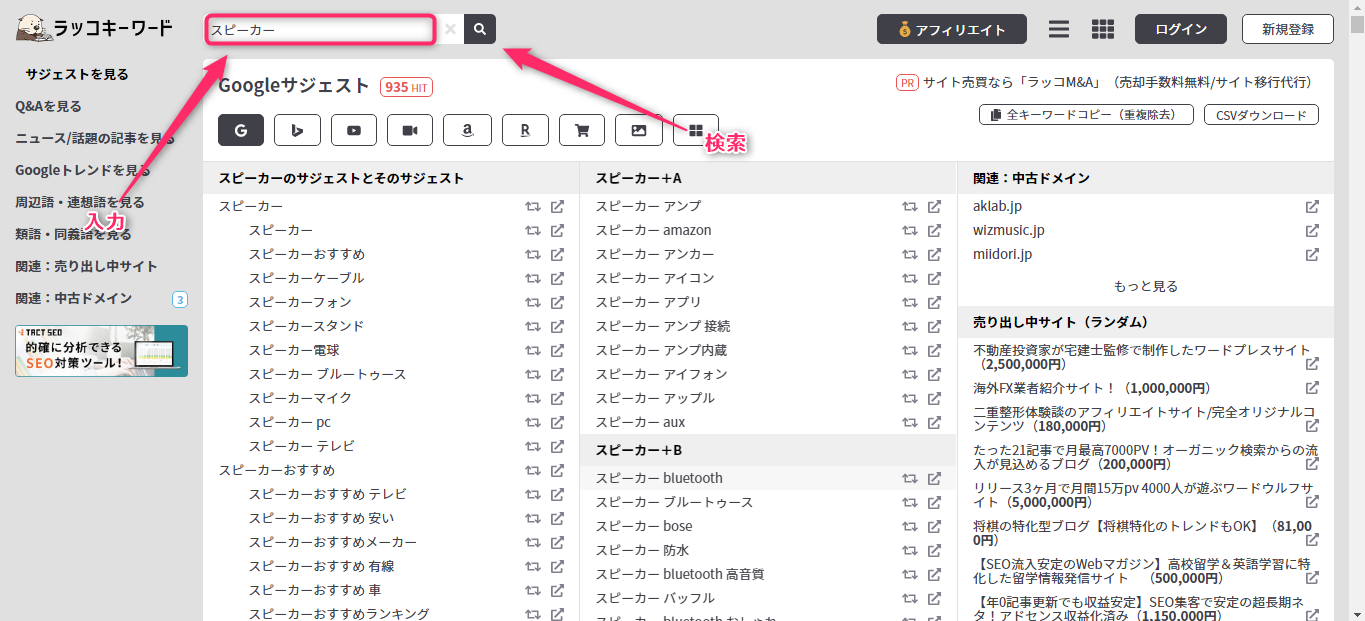Screen dimensions: 1365x621
Task: Open the video camera suggestions source icon
Action: pos(409,129)
